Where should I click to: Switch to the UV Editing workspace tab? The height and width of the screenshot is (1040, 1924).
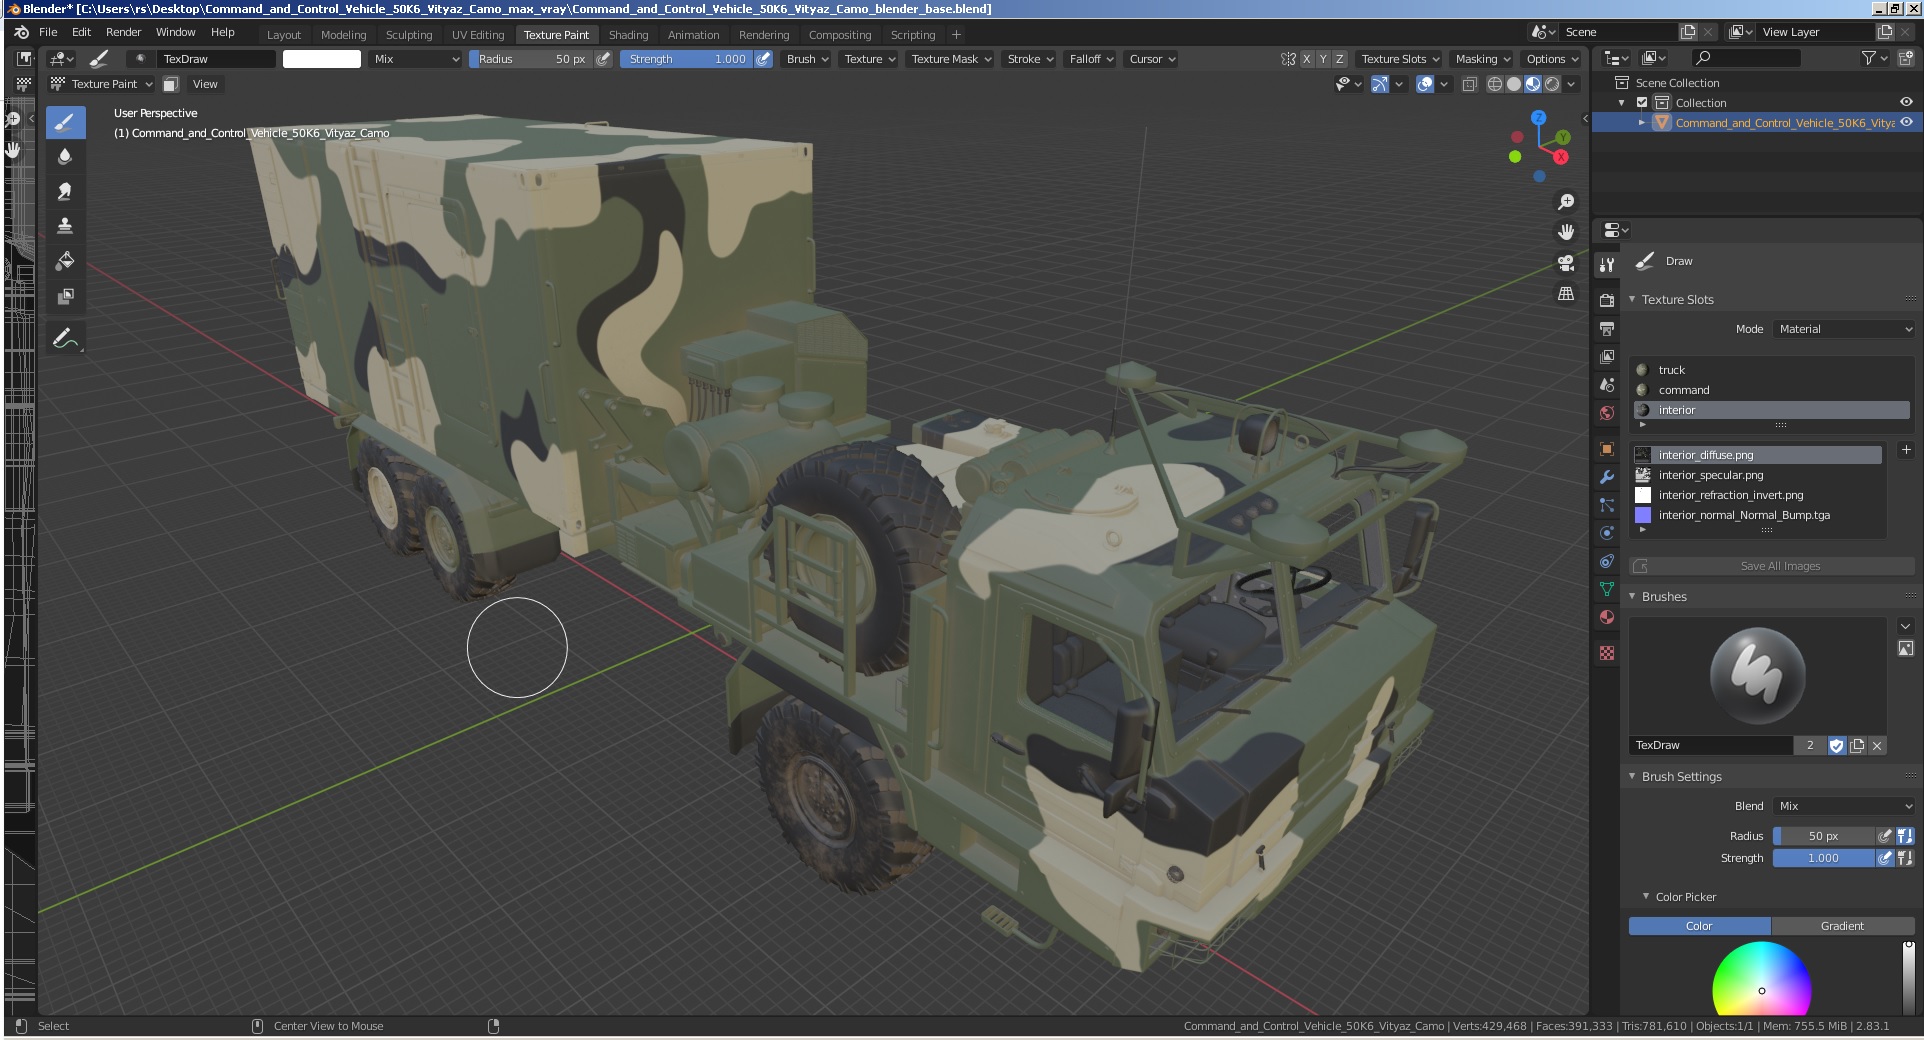point(478,34)
